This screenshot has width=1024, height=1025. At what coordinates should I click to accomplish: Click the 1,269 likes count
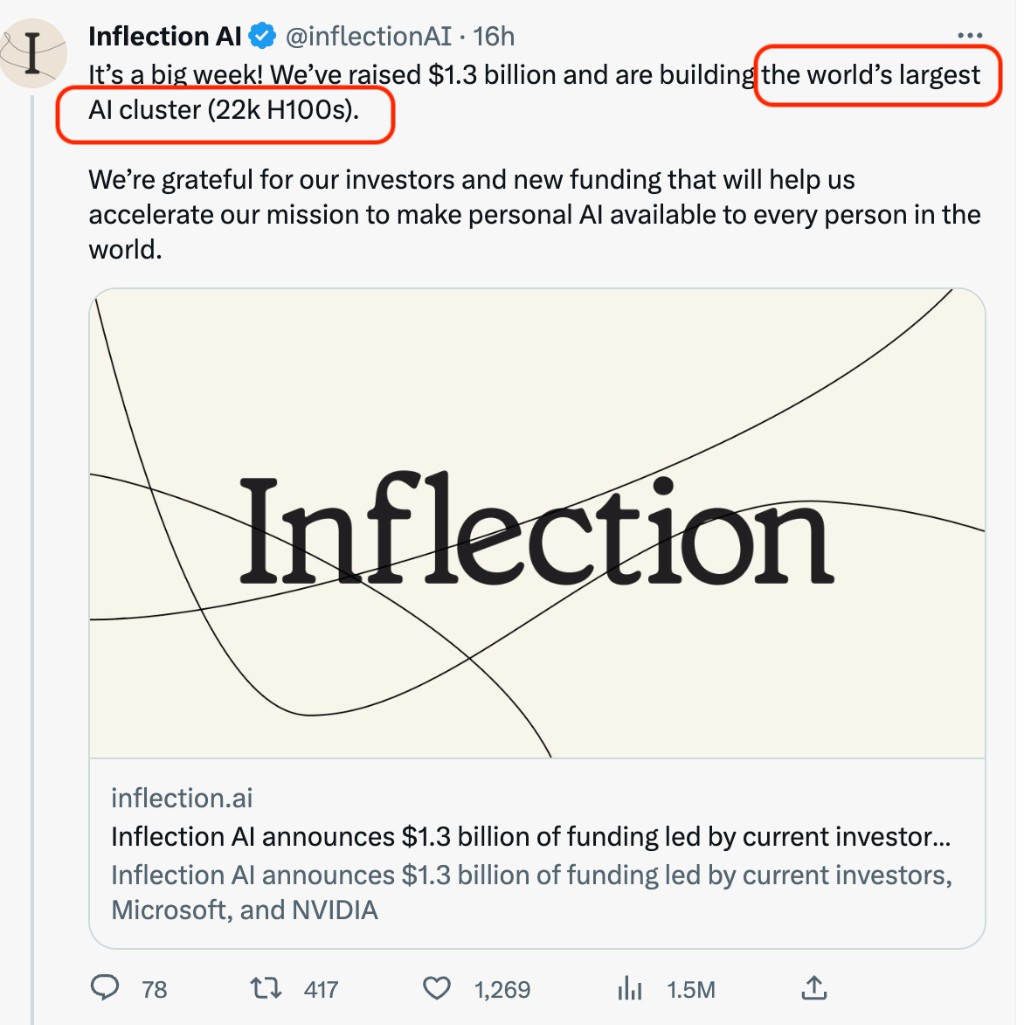tap(502, 990)
